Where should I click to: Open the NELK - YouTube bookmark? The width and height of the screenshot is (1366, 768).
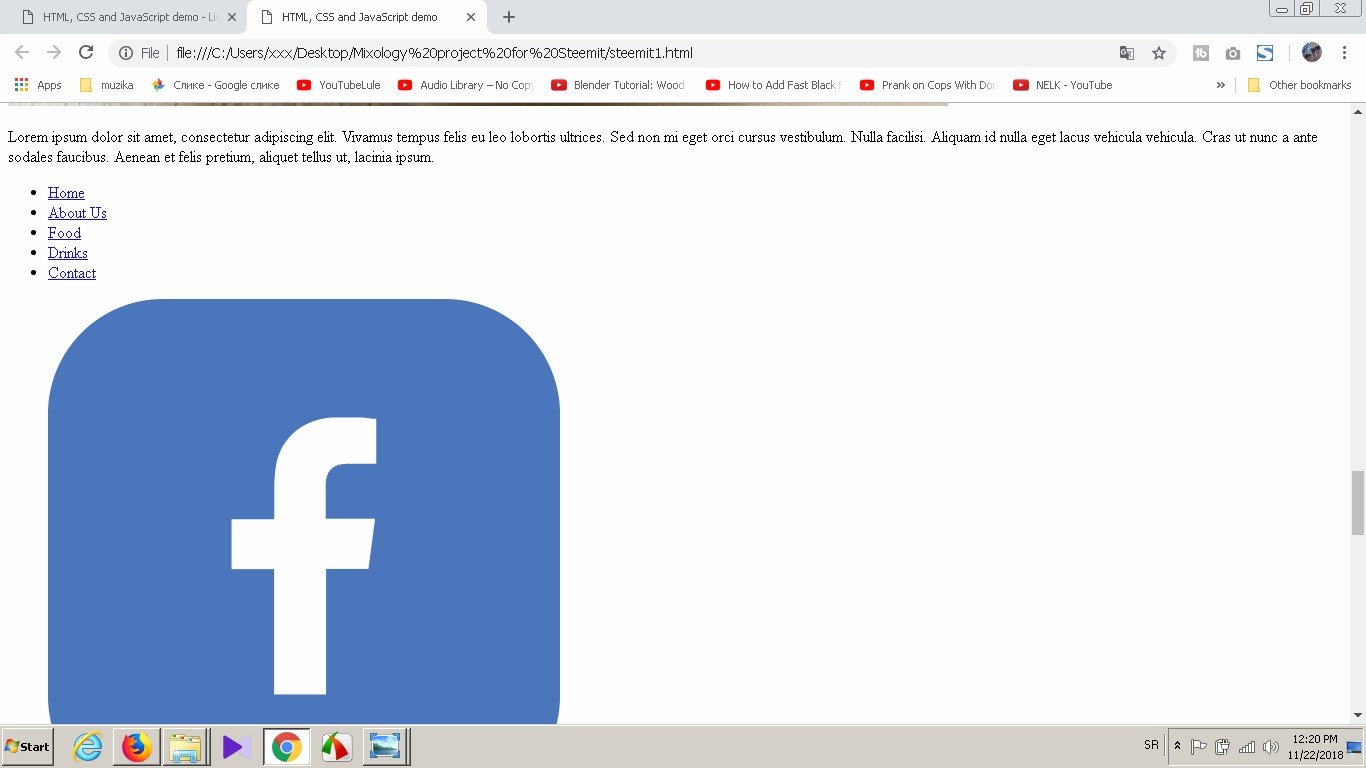(x=1063, y=85)
